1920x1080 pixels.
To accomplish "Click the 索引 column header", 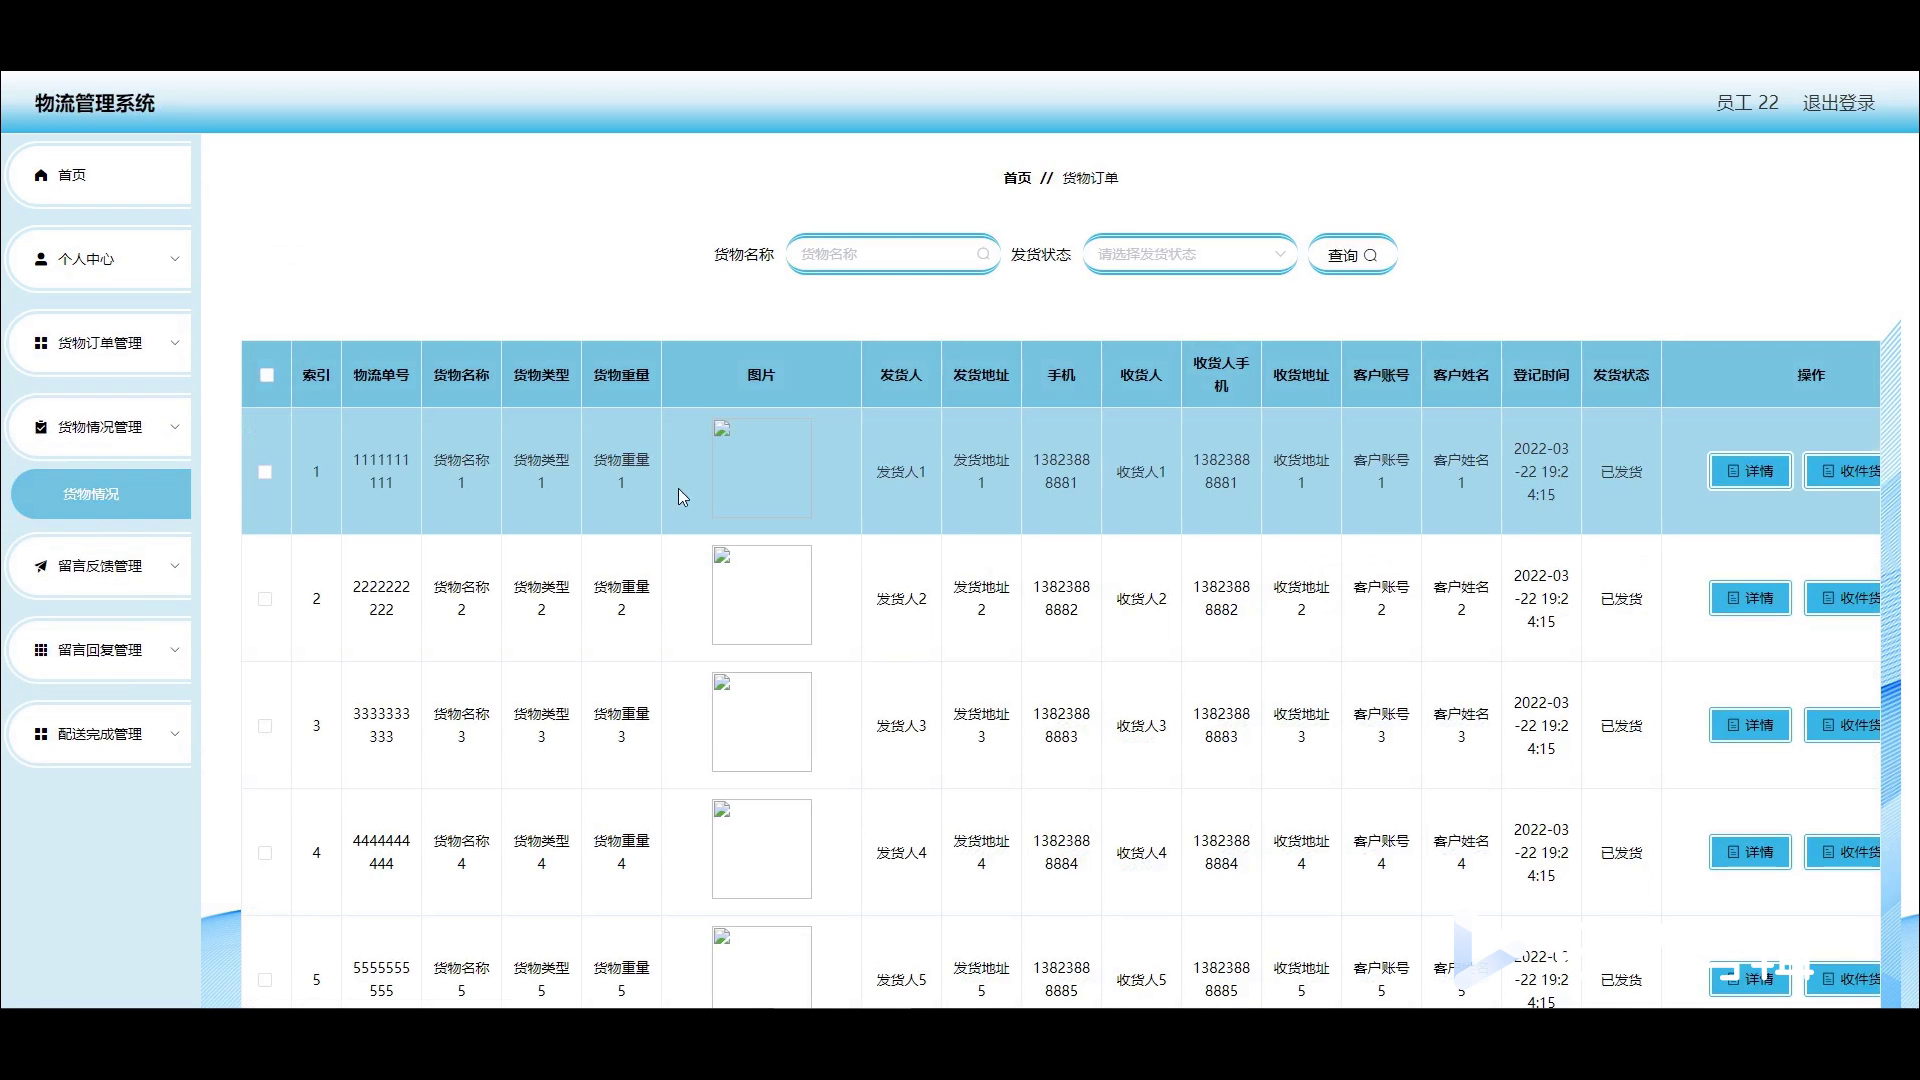I will [316, 375].
